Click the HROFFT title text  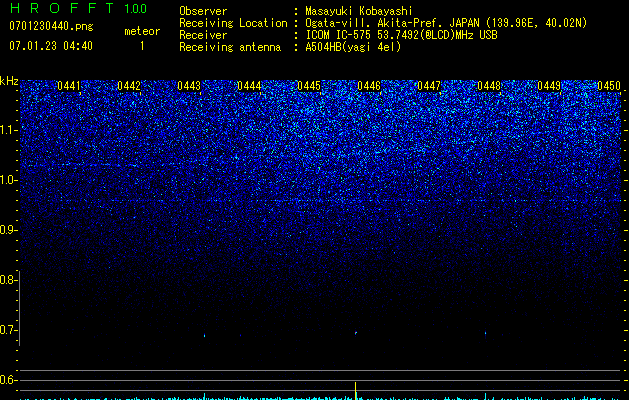coord(62,8)
